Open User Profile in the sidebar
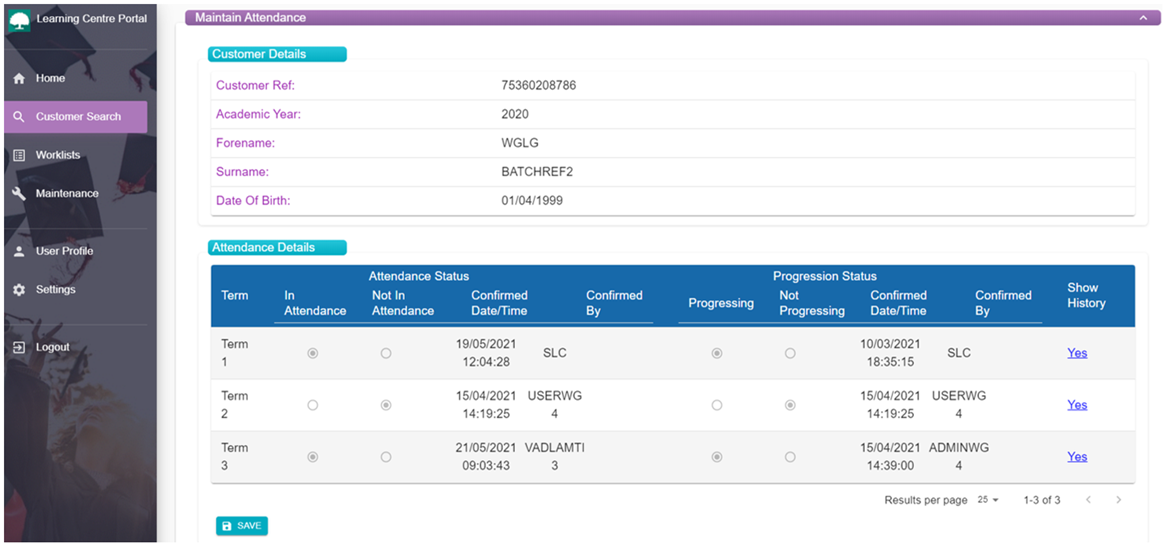The height and width of the screenshot is (548, 1168). coord(76,252)
